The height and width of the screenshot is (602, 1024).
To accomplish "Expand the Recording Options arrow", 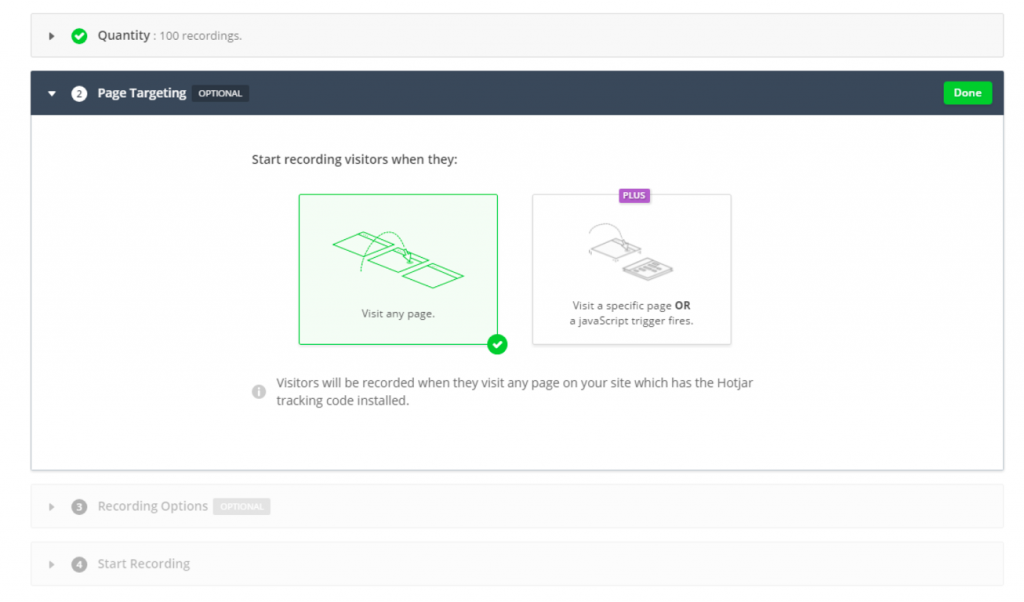I will [52, 507].
